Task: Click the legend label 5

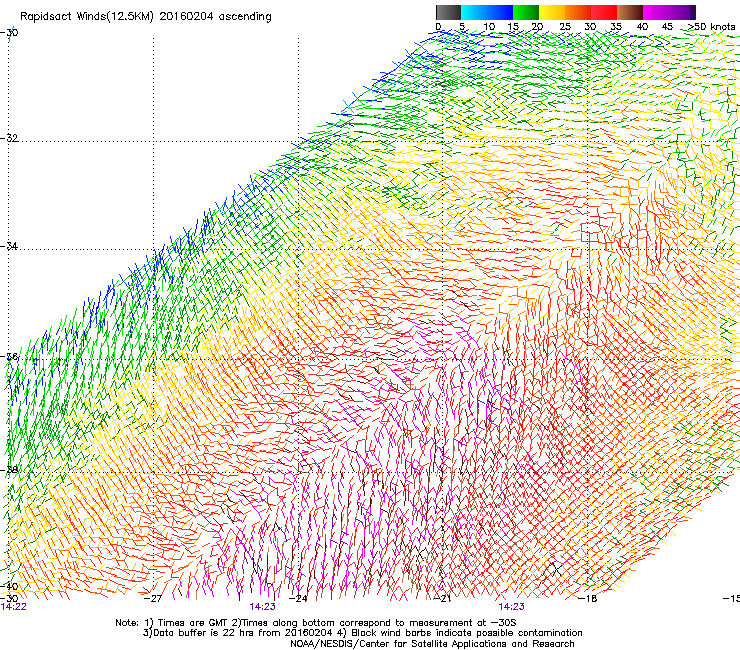Action: [x=462, y=26]
